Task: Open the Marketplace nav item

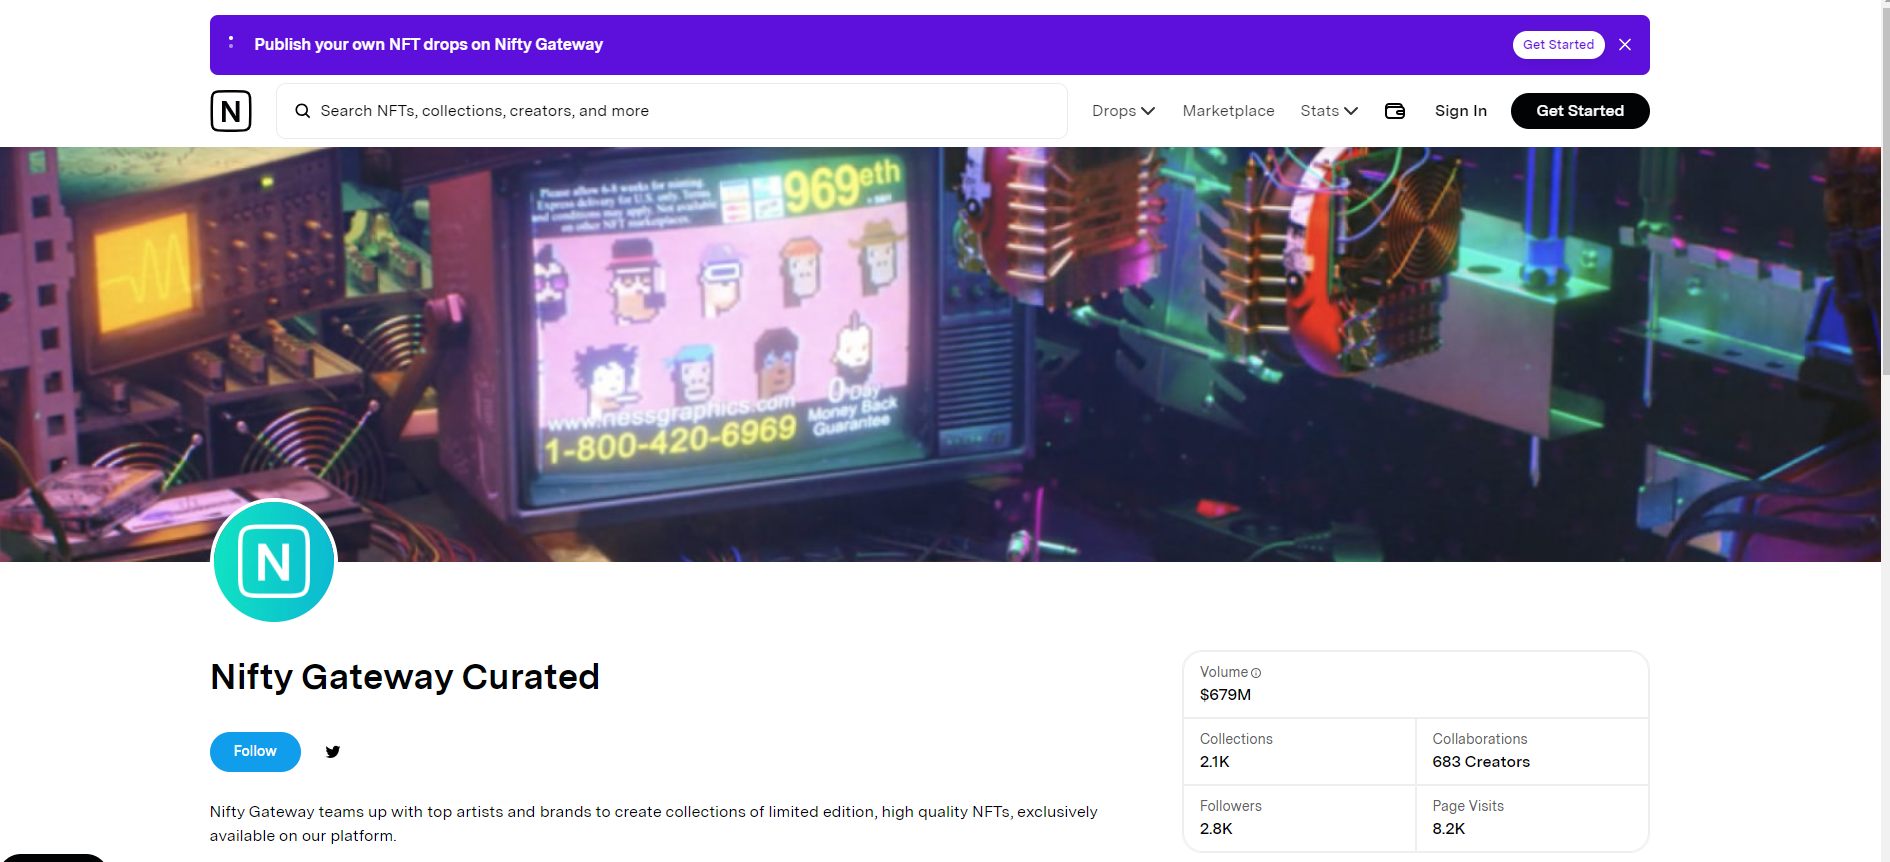Action: click(x=1228, y=111)
